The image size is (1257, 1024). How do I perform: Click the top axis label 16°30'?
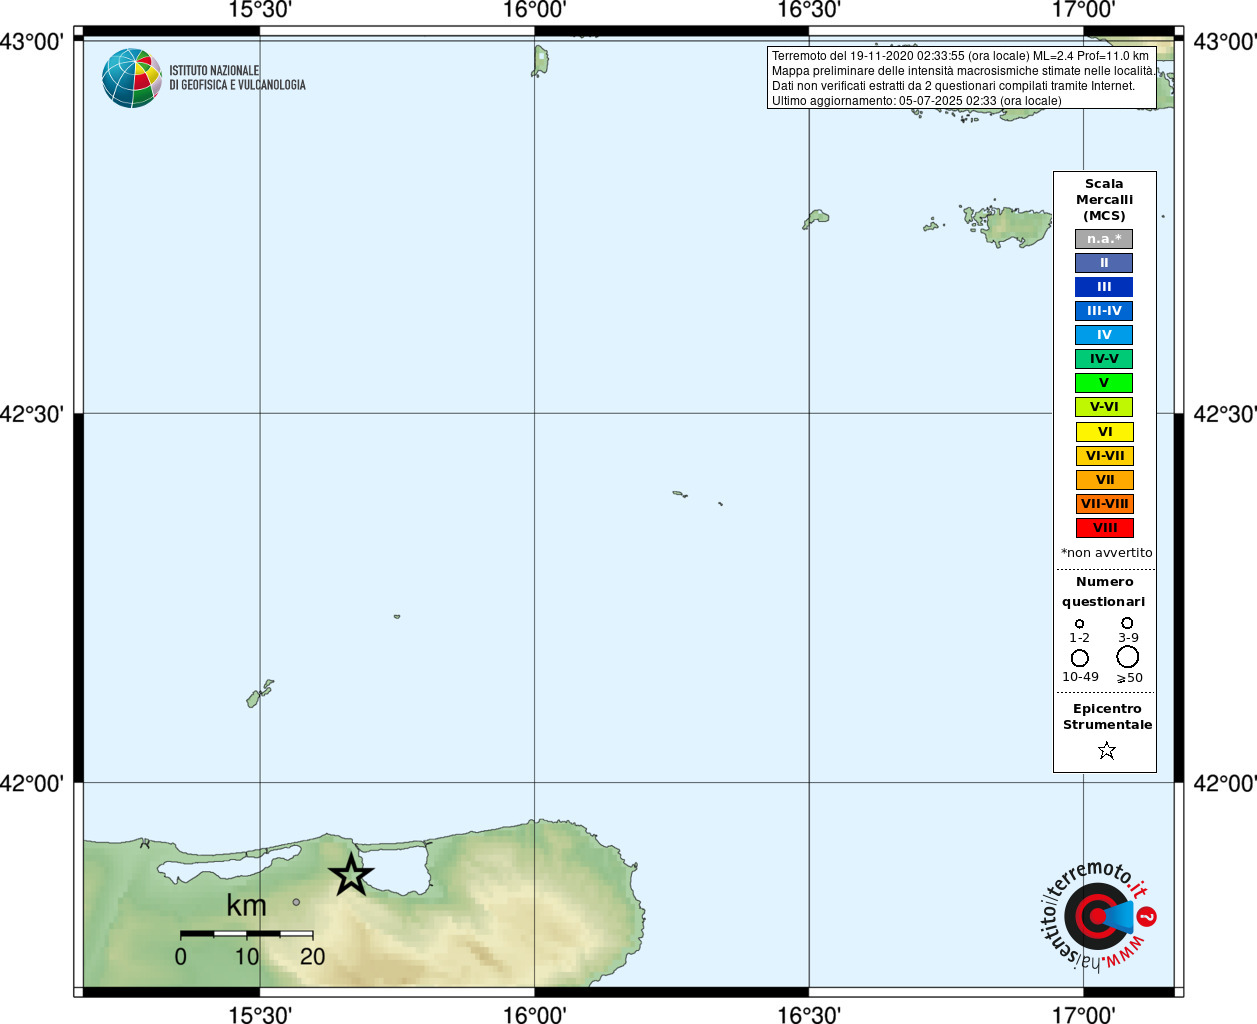click(809, 10)
